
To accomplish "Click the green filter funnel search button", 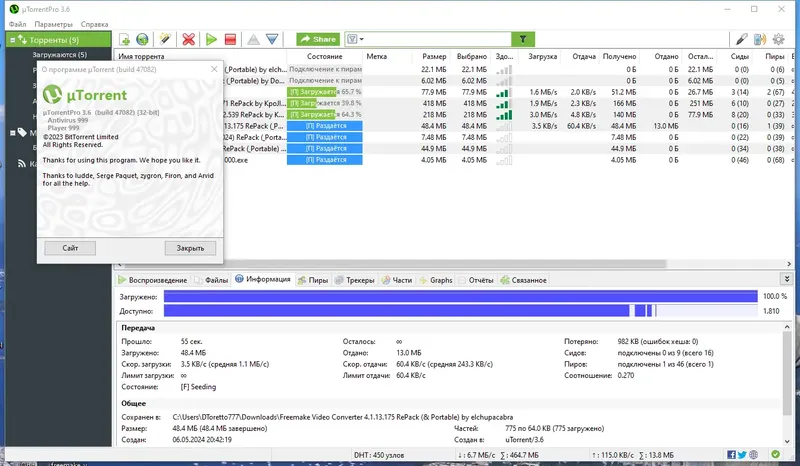I will click(x=523, y=39).
